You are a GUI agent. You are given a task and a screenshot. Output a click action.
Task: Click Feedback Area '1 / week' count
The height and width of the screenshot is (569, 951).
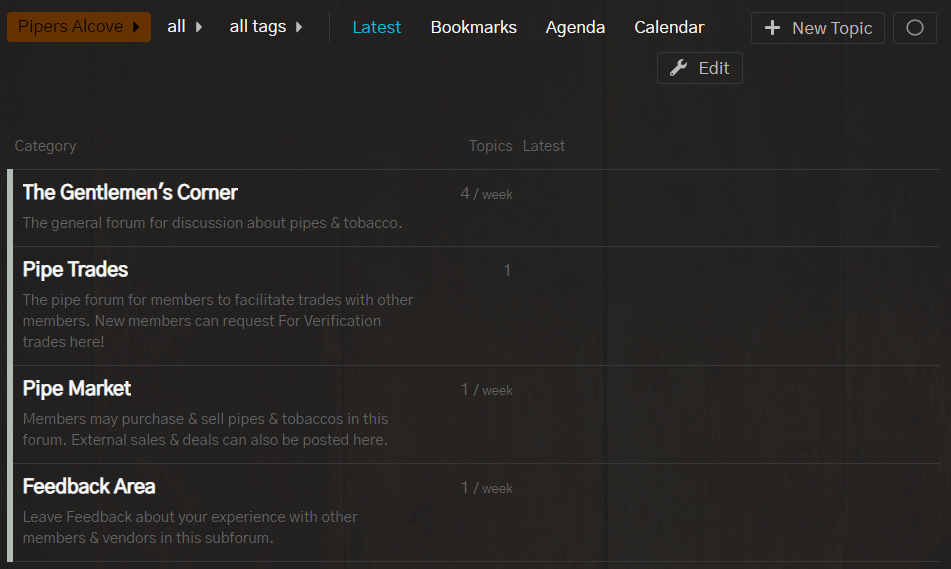tap(486, 488)
